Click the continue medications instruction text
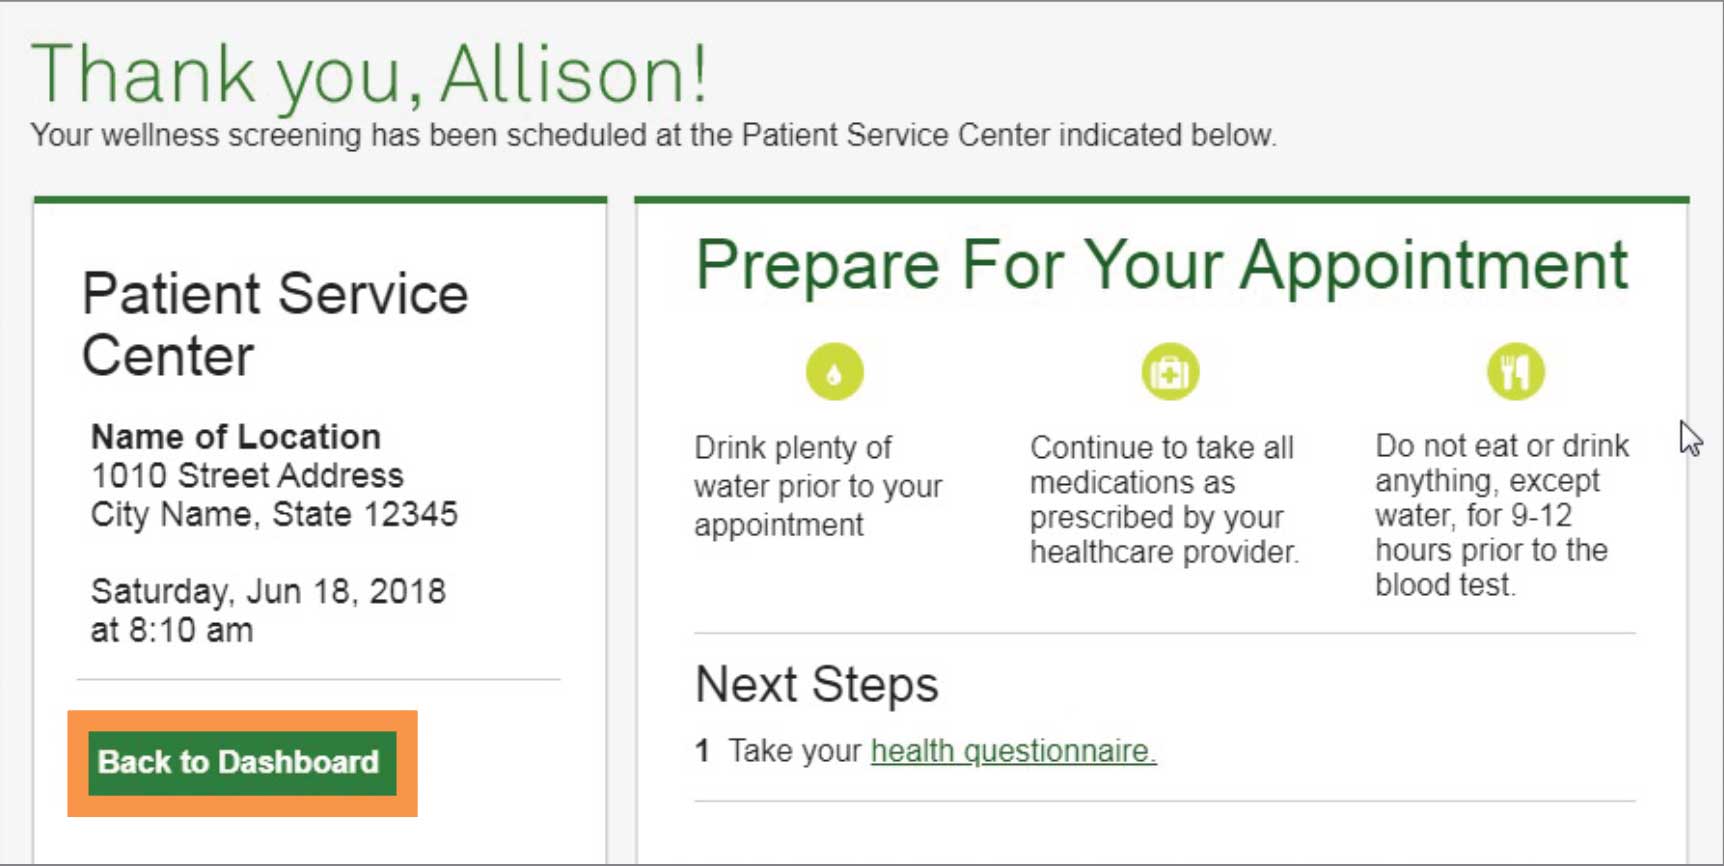Viewport: 1724px width, 866px height. 1163,499
